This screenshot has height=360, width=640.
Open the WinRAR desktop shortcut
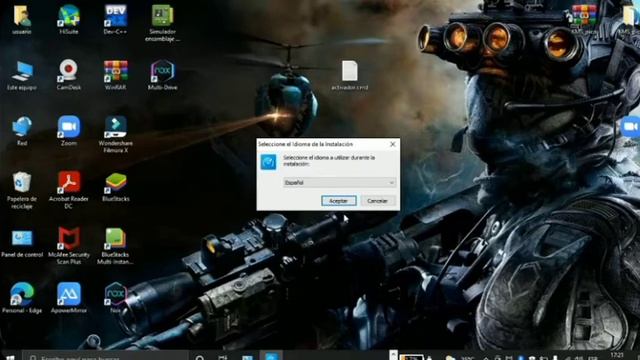point(116,75)
